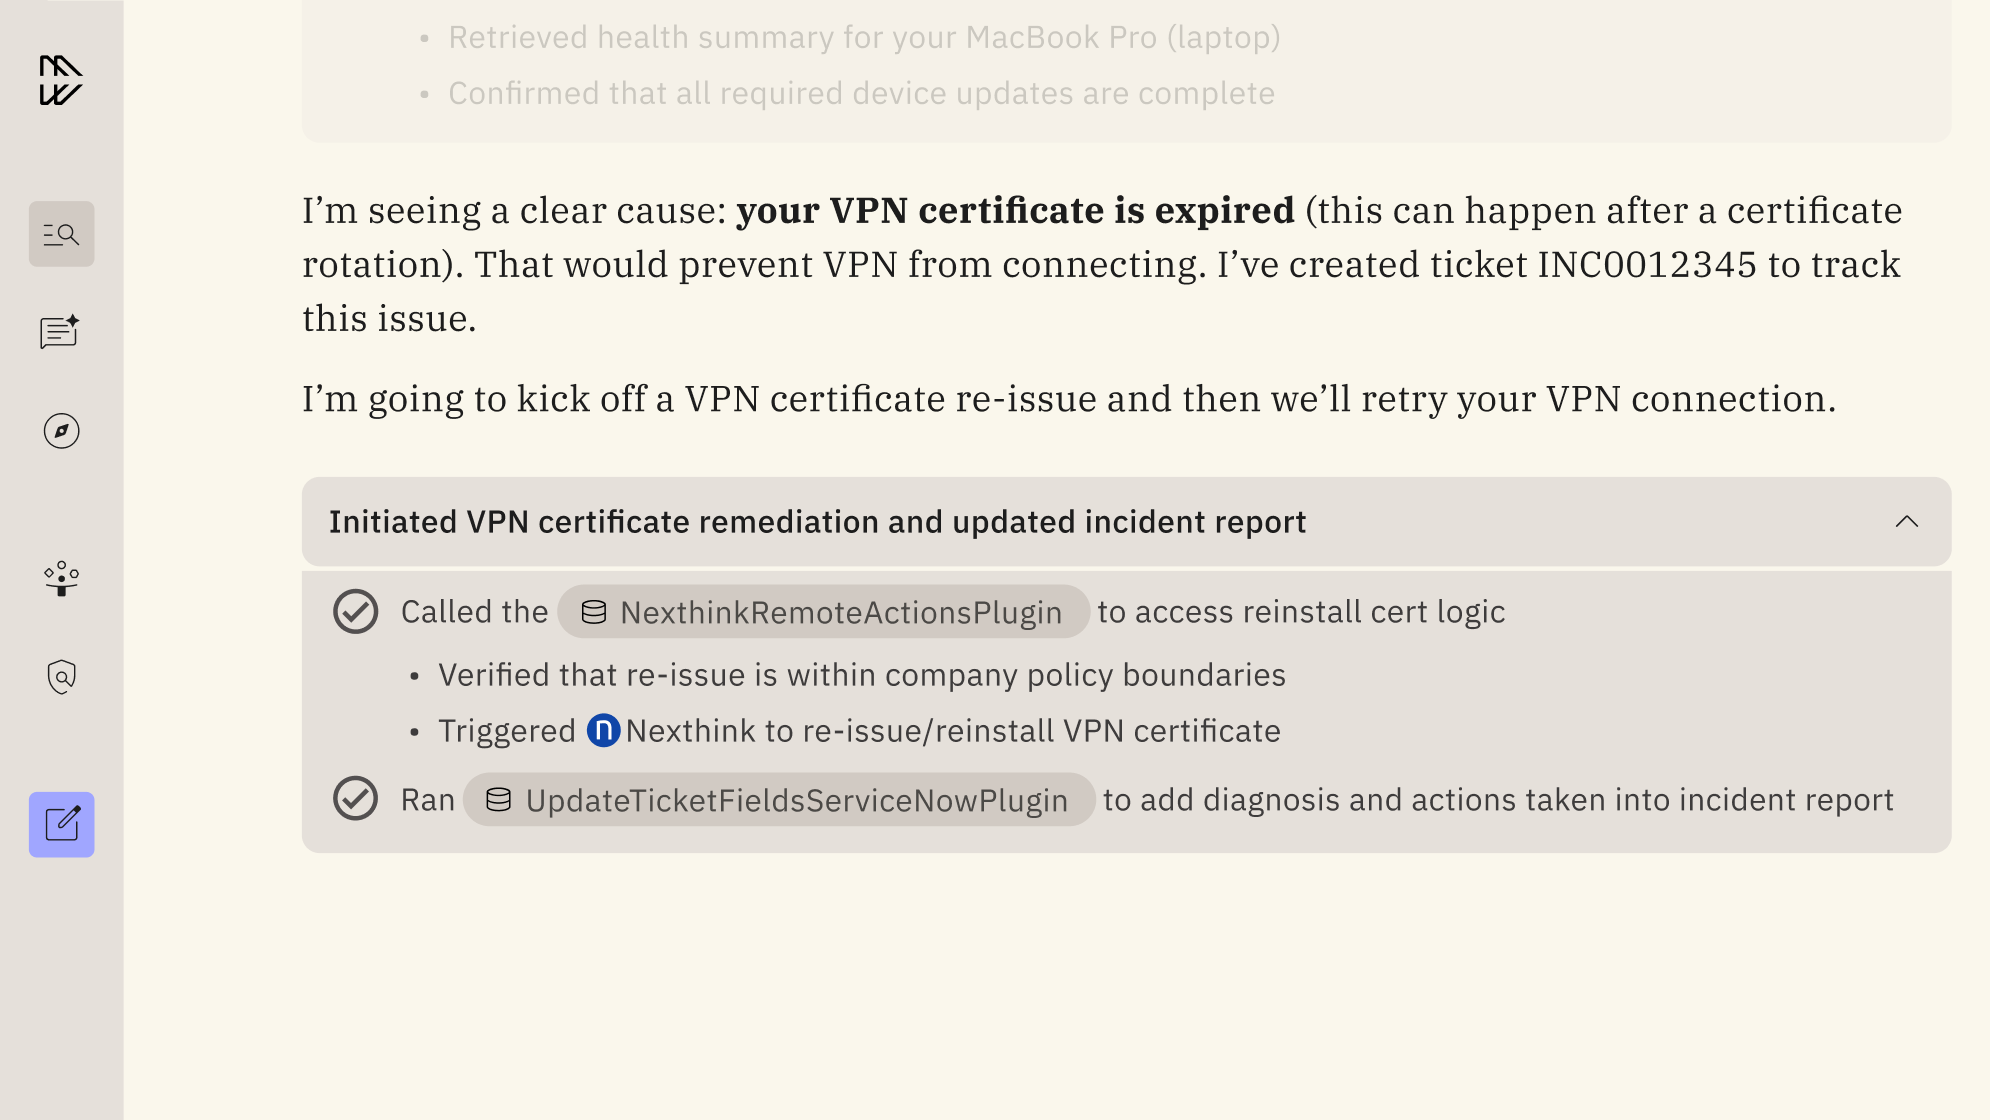1990x1120 pixels.
Task: Click the ticket number INC0012345
Action: click(1646, 265)
